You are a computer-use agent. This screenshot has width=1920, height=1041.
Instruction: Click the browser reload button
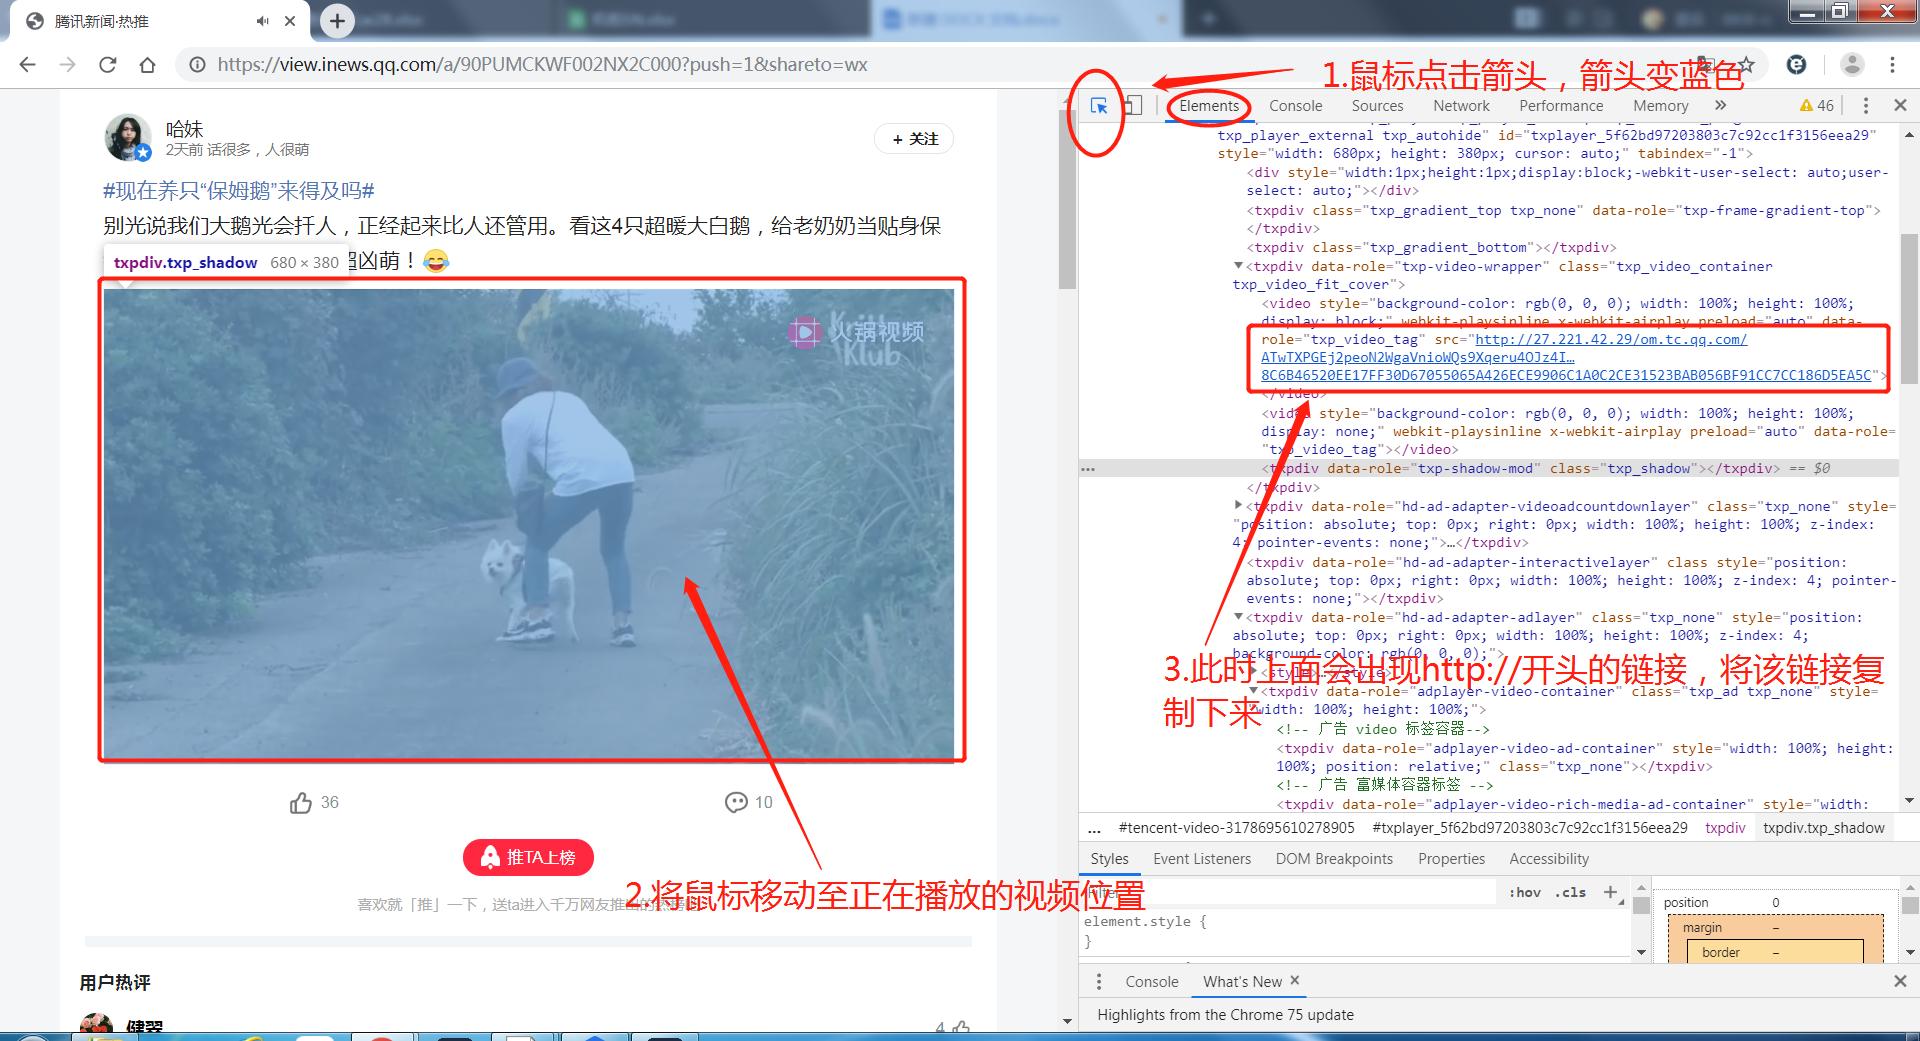click(x=107, y=65)
